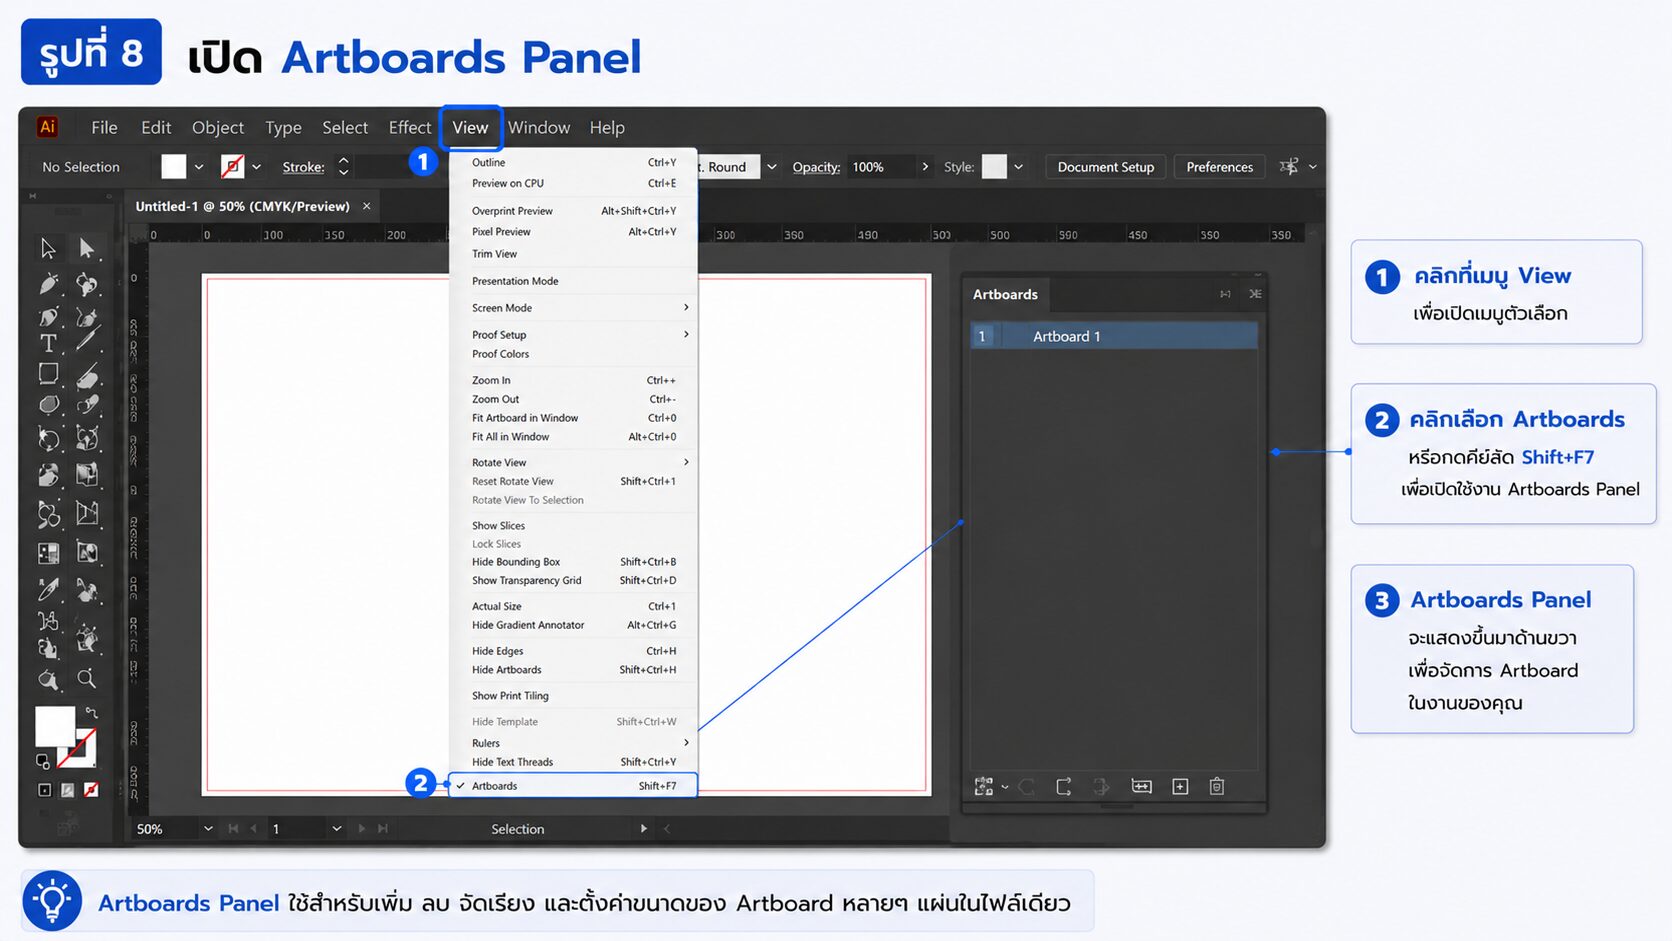Viewport: 1672px width, 941px height.
Task: Toggle Hide Edges in View menu
Action: point(573,651)
